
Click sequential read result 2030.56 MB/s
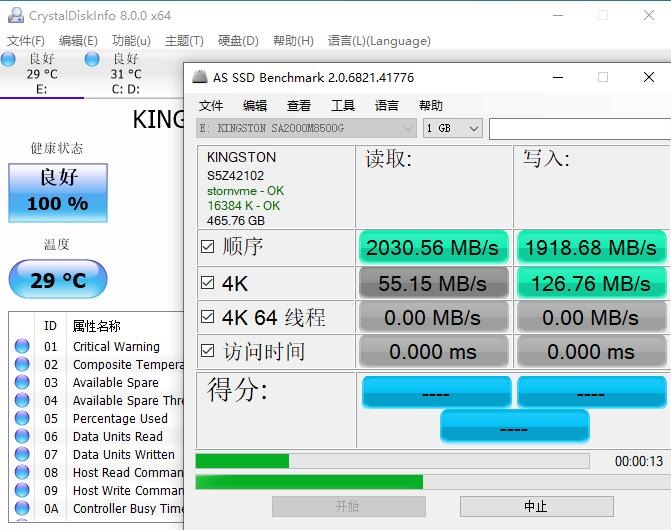tap(433, 247)
